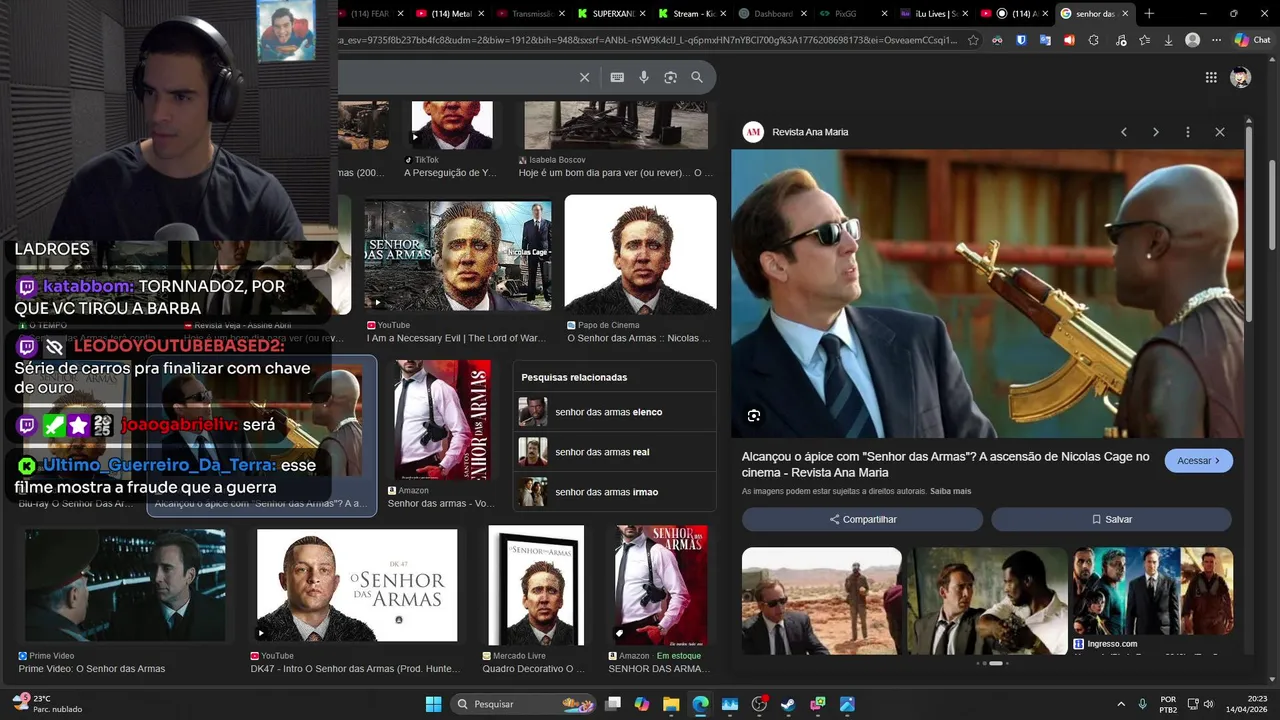Click the Compartilhar button
The width and height of the screenshot is (1280, 720).
pos(862,519)
